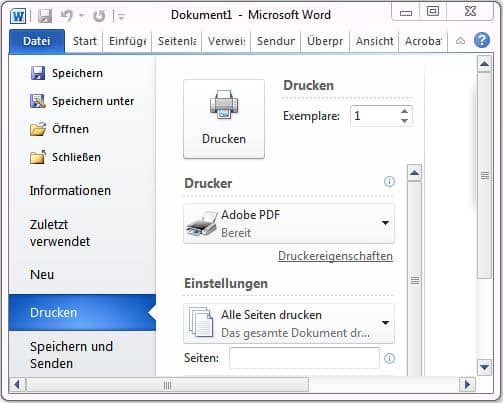Switch to the Sendungen ribbon tab
503x403 pixels.
click(x=276, y=41)
